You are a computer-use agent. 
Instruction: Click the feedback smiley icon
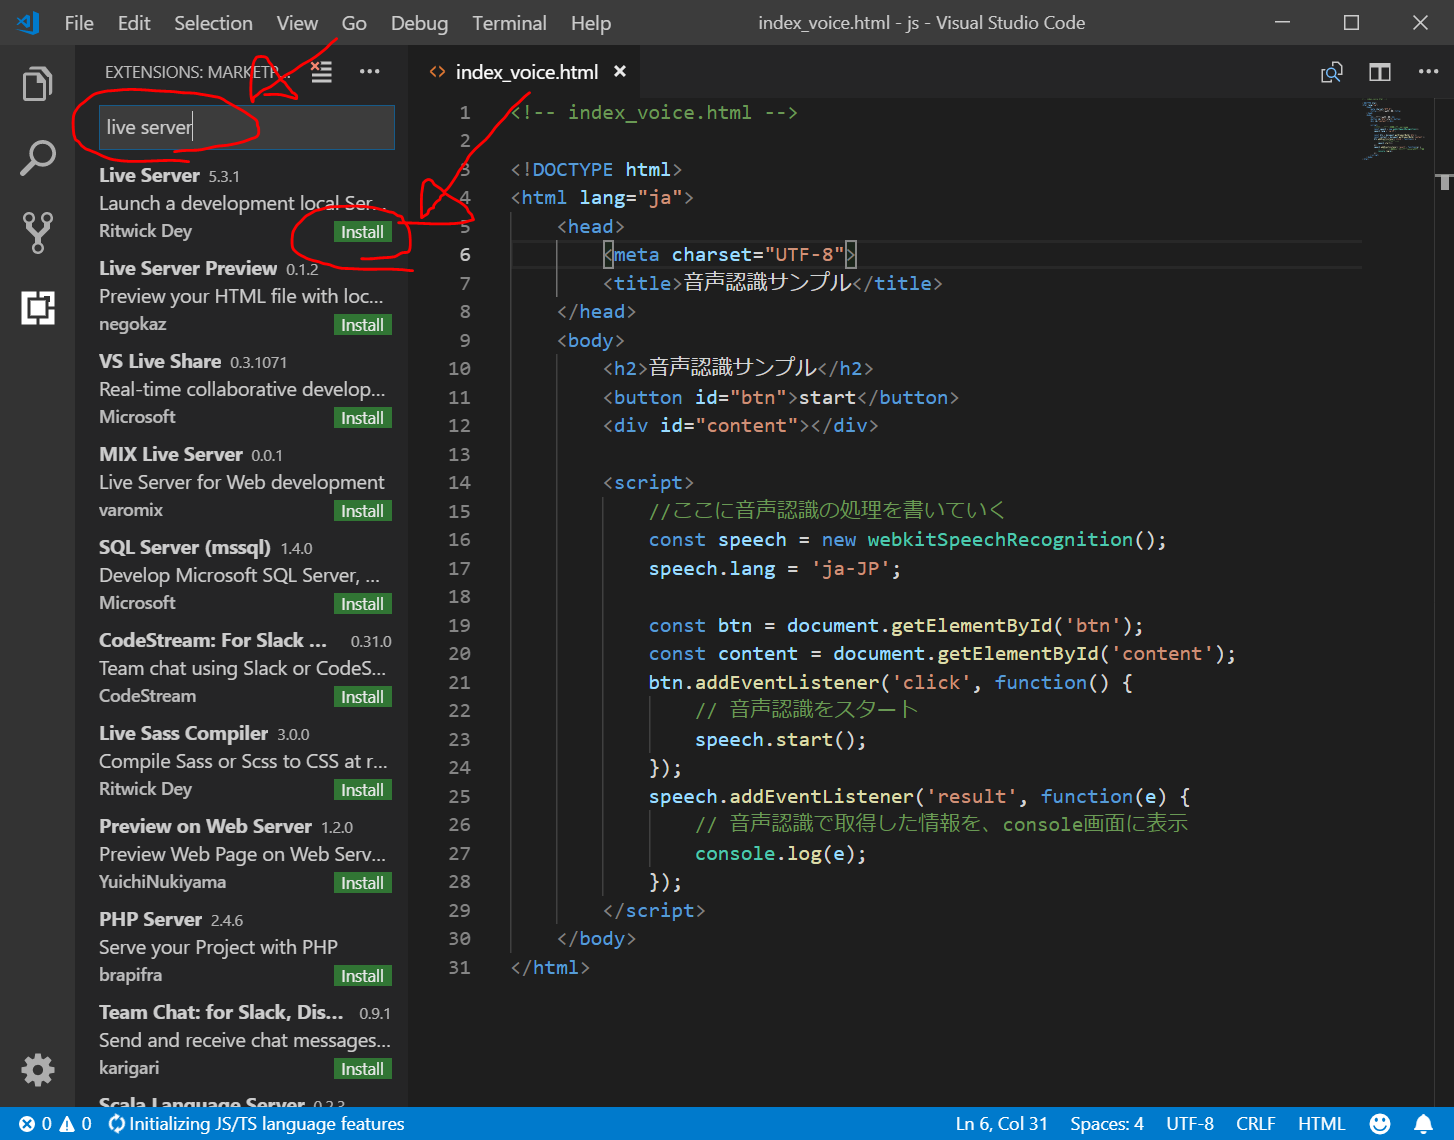(x=1379, y=1124)
